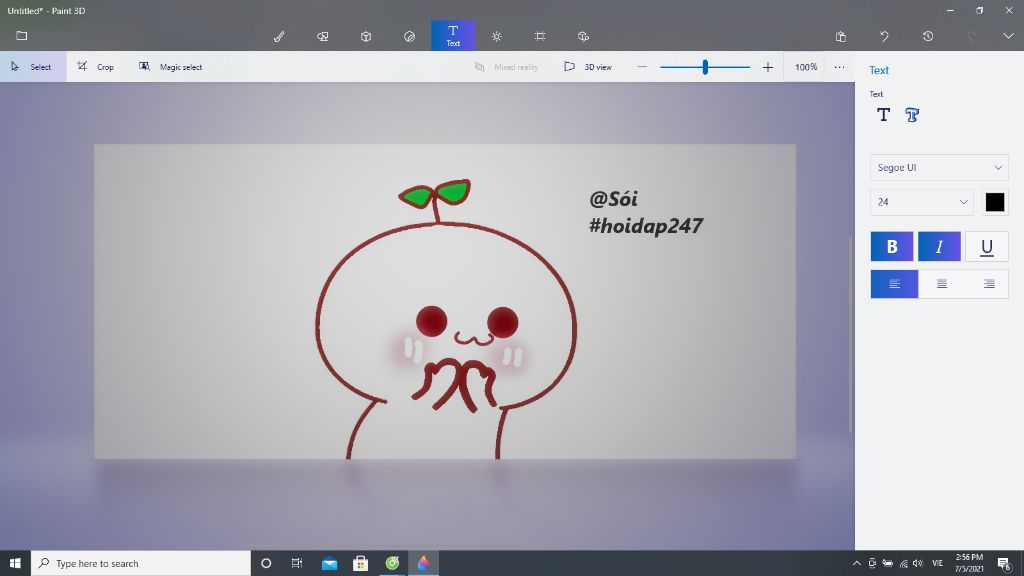The image size is (1024, 576).
Task: Open the 3D shapes tool
Action: 366,36
